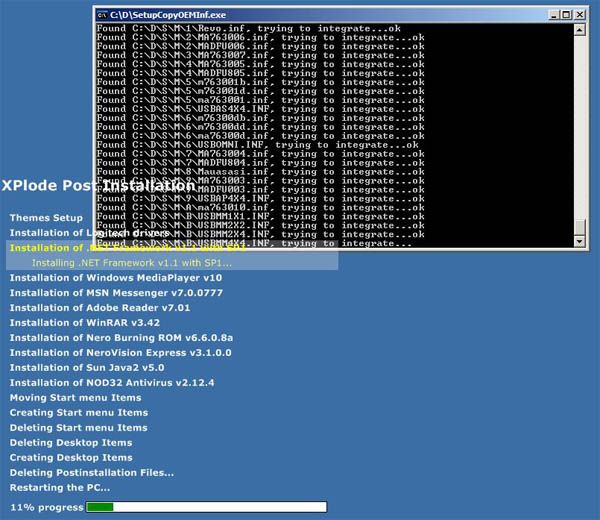The width and height of the screenshot is (600, 520).
Task: Click 'Deleting Start menu Items'
Action: coord(78,428)
